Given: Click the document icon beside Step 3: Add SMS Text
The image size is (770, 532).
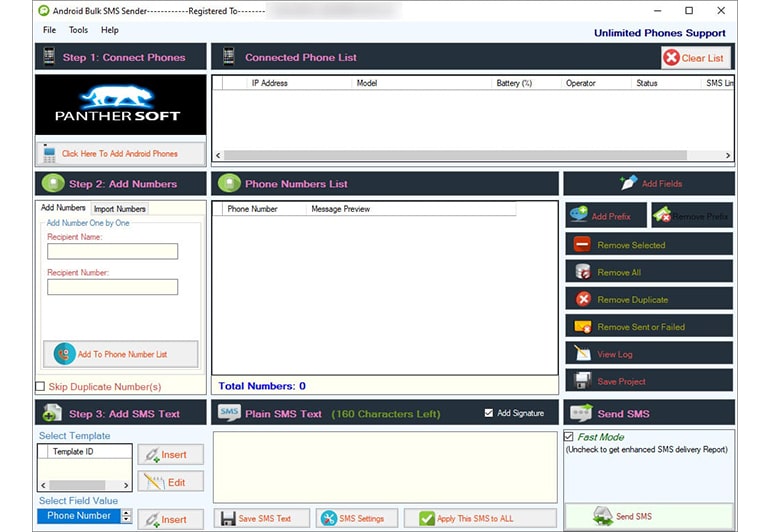Looking at the screenshot, I should 52,413.
